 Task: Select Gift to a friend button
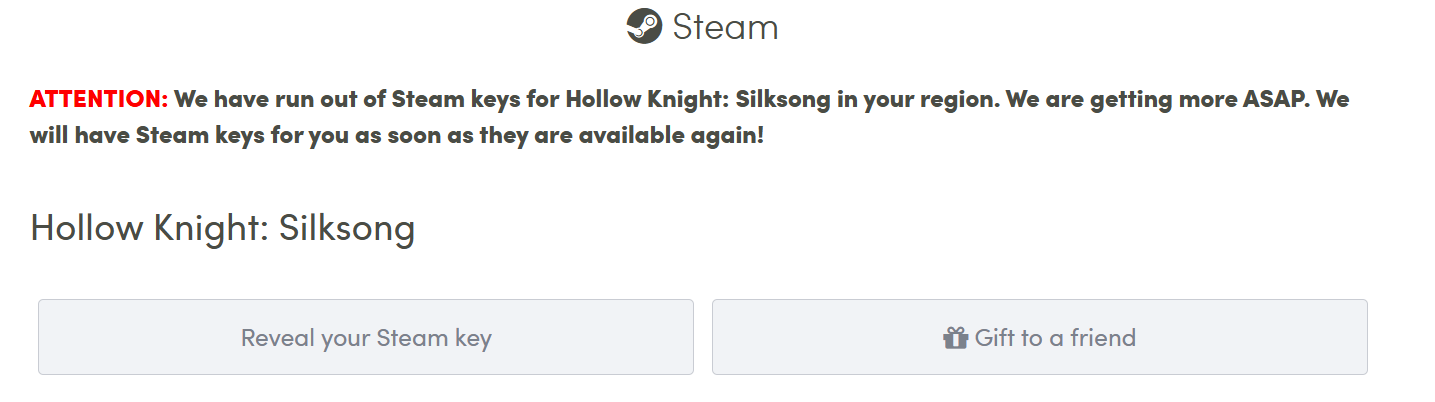tap(1040, 337)
